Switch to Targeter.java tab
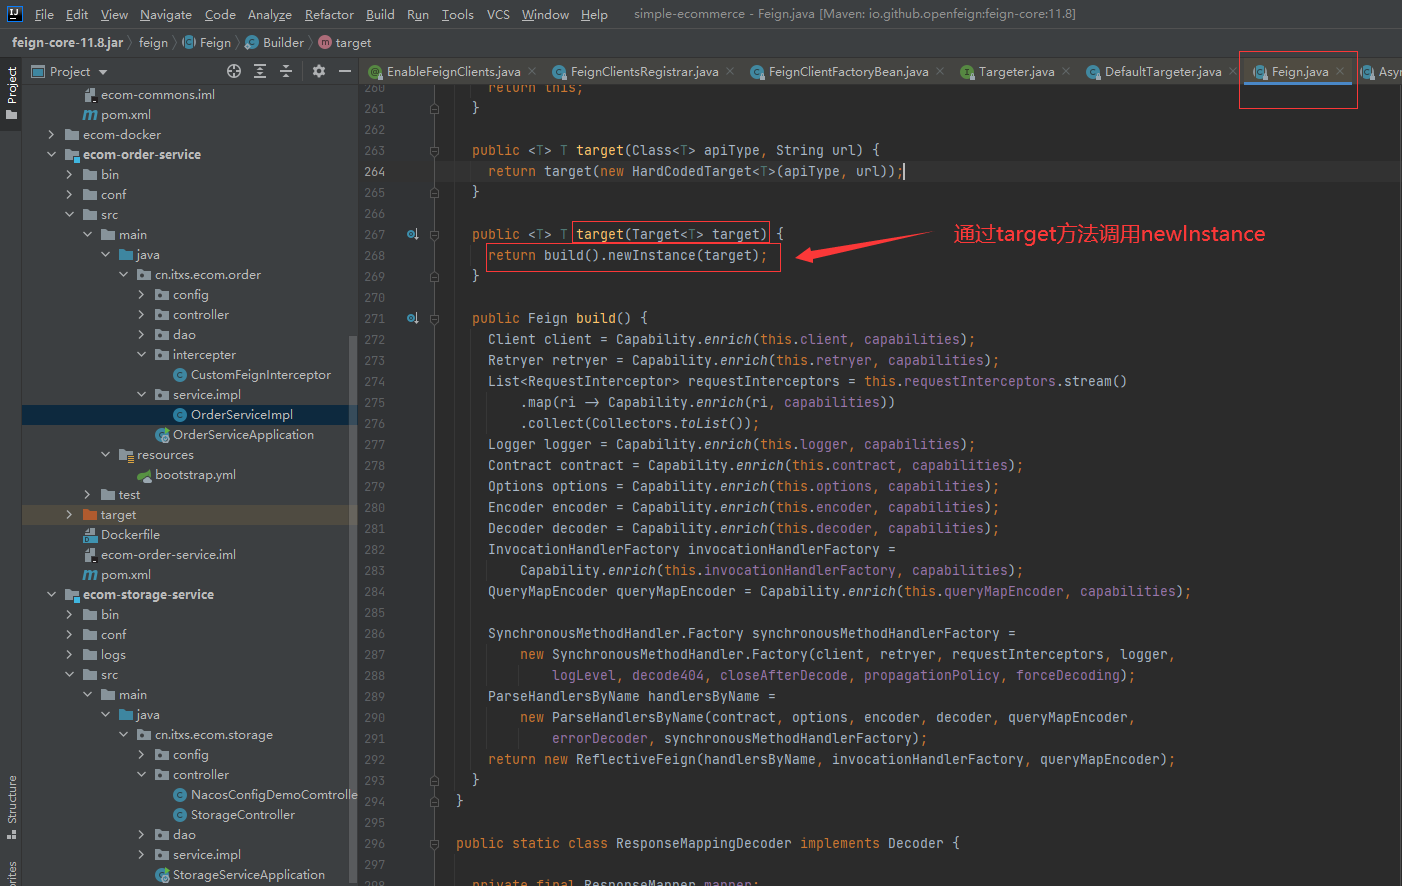The width and height of the screenshot is (1402, 886). pyautogui.click(x=1016, y=71)
